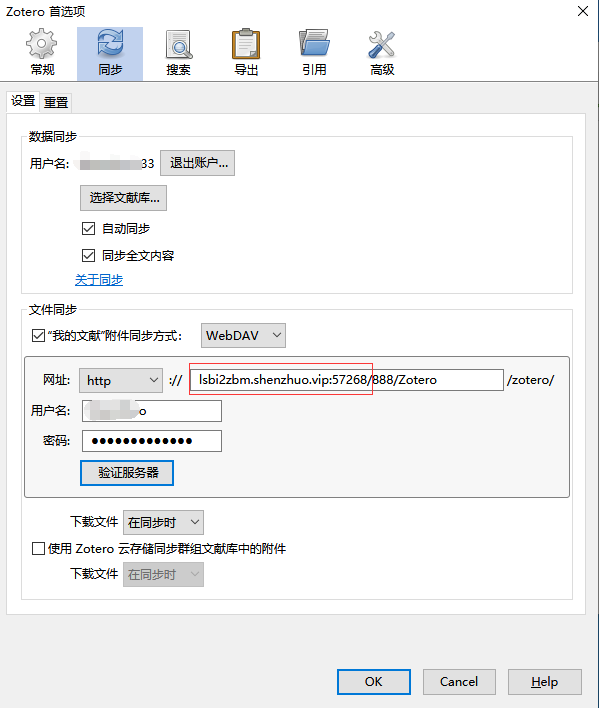Close the Zotero 首选项 window
The height and width of the screenshot is (708, 599).
click(583, 11)
